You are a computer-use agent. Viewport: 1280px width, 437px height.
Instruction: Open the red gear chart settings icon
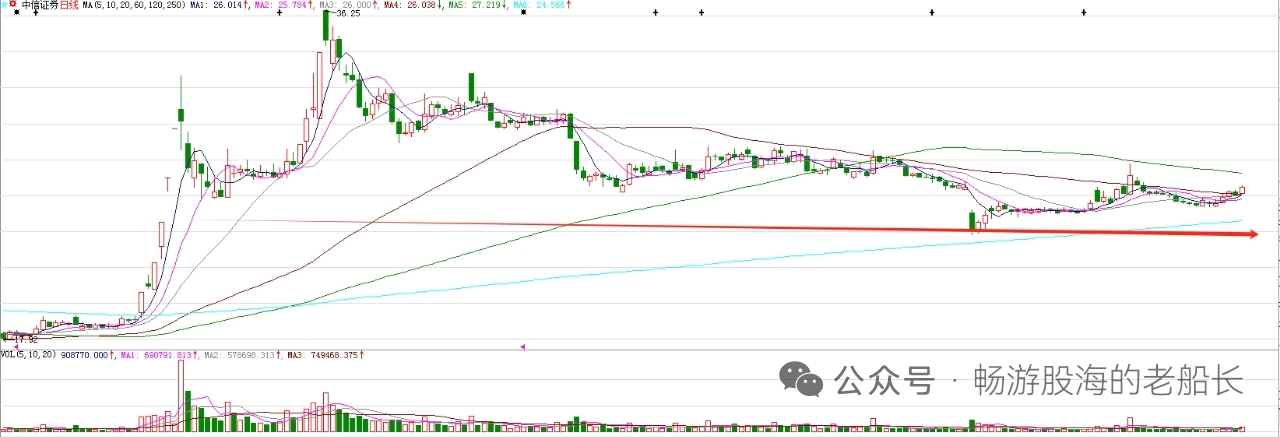tap(14, 5)
